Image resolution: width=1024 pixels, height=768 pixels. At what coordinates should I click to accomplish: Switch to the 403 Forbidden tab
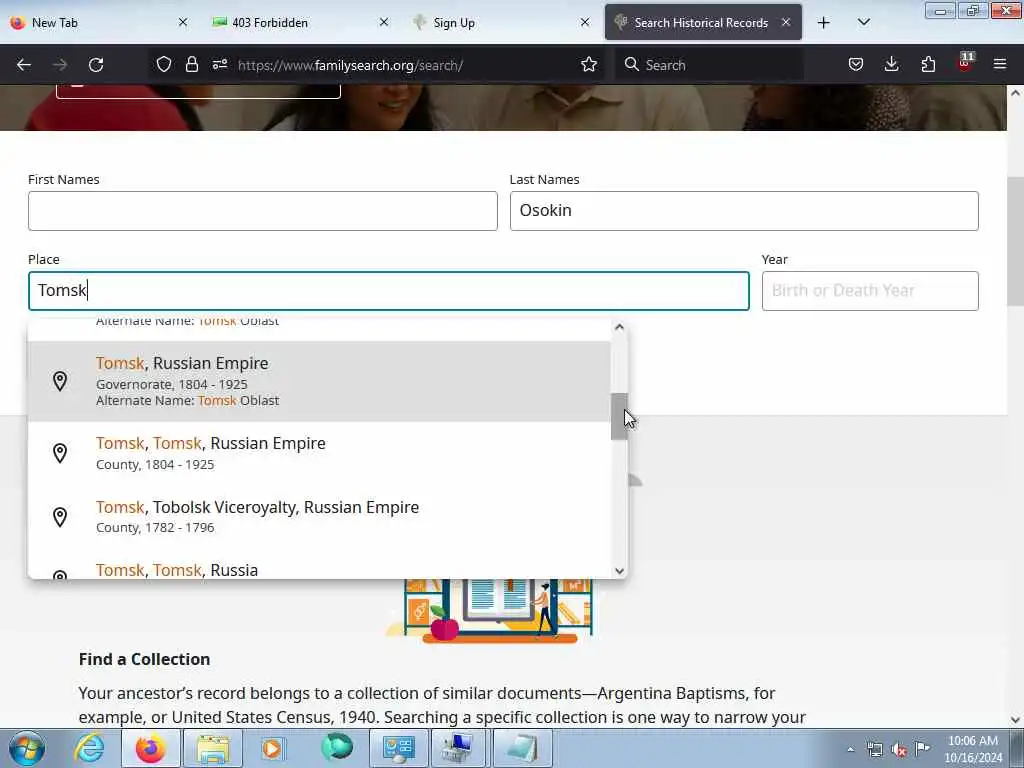tap(300, 23)
